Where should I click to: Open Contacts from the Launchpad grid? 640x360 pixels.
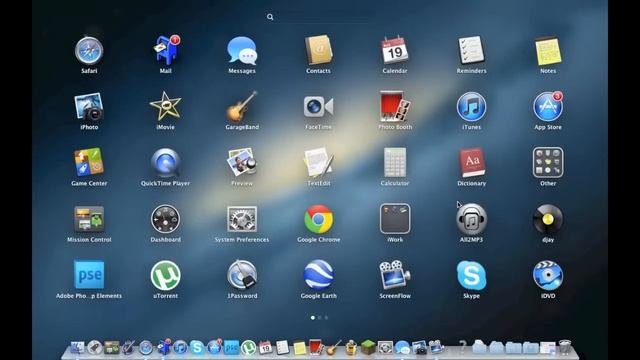tap(318, 50)
